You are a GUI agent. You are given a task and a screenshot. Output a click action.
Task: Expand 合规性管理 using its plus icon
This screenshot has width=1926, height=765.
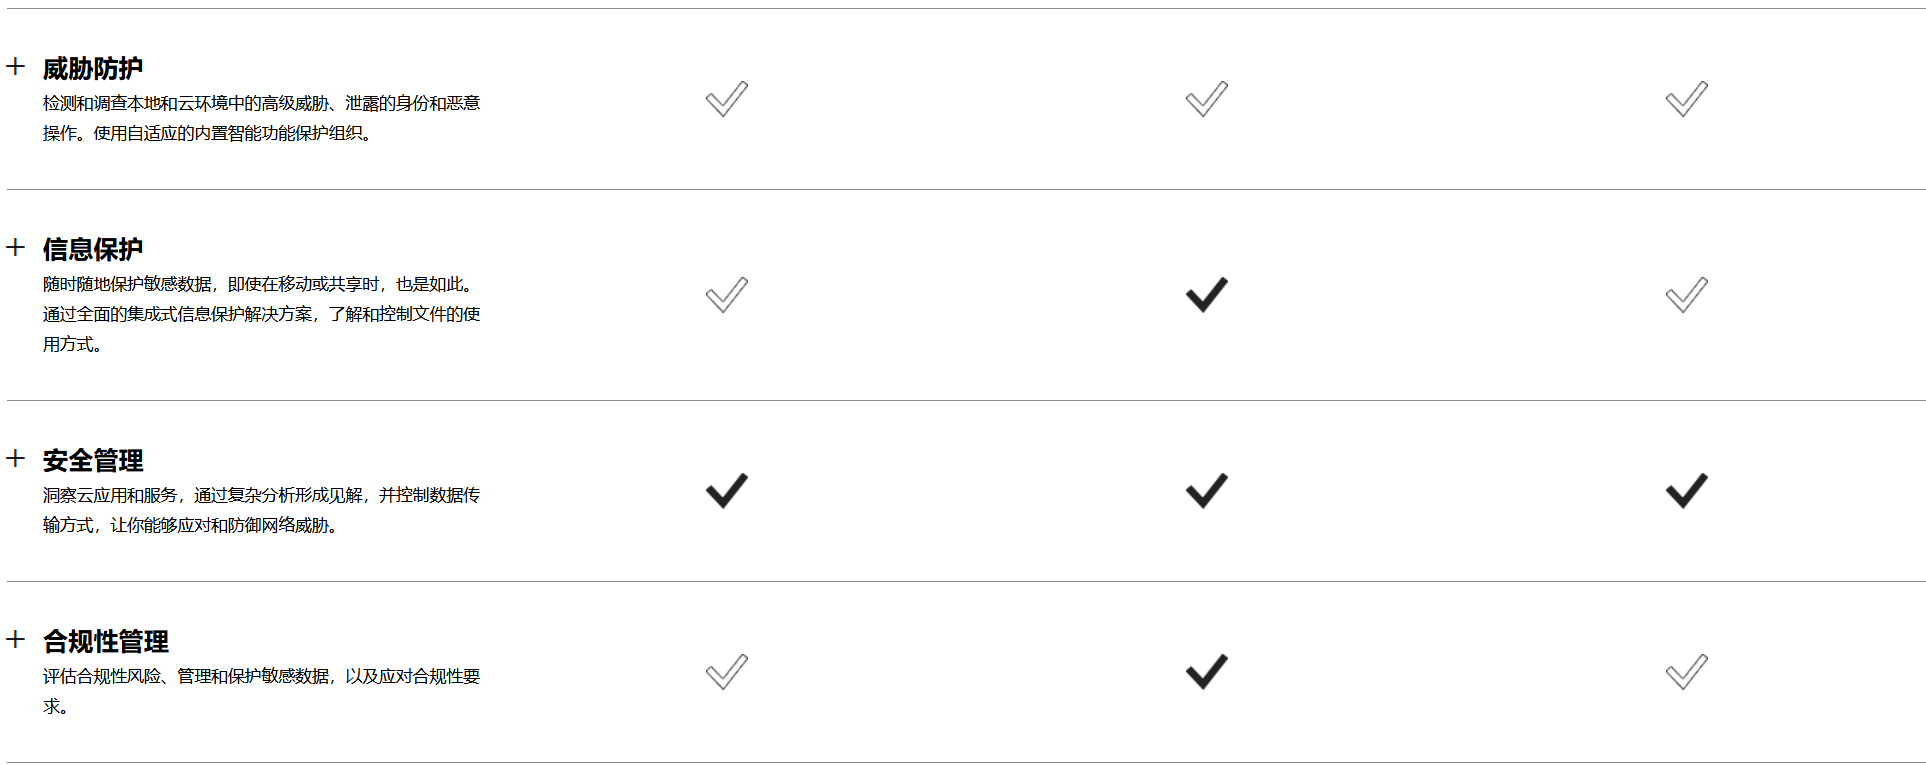click(x=16, y=640)
